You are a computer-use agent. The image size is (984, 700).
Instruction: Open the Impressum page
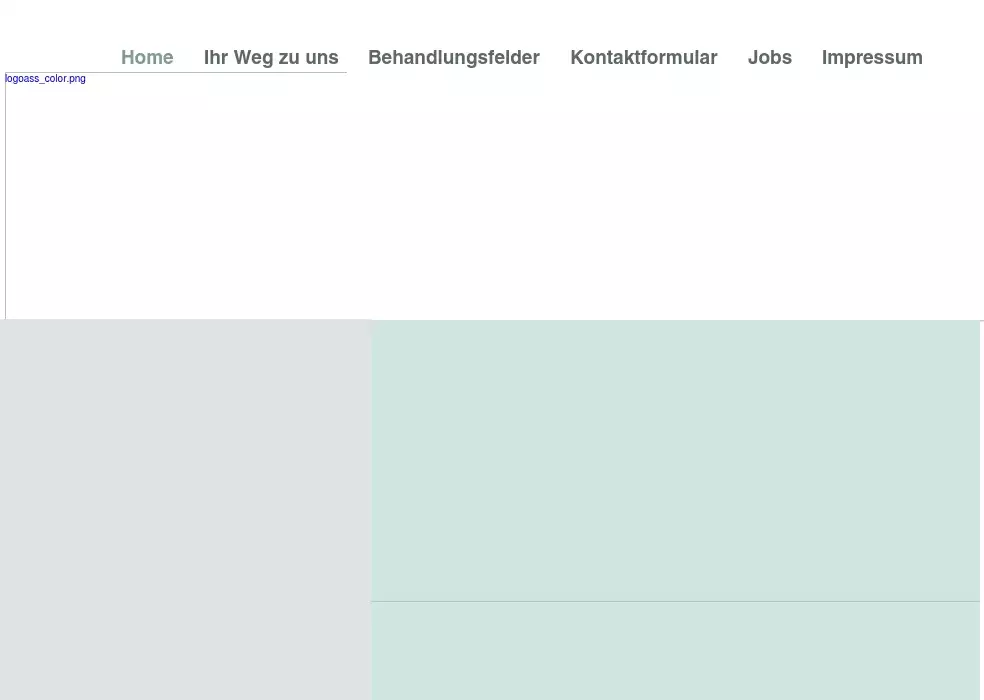871,58
